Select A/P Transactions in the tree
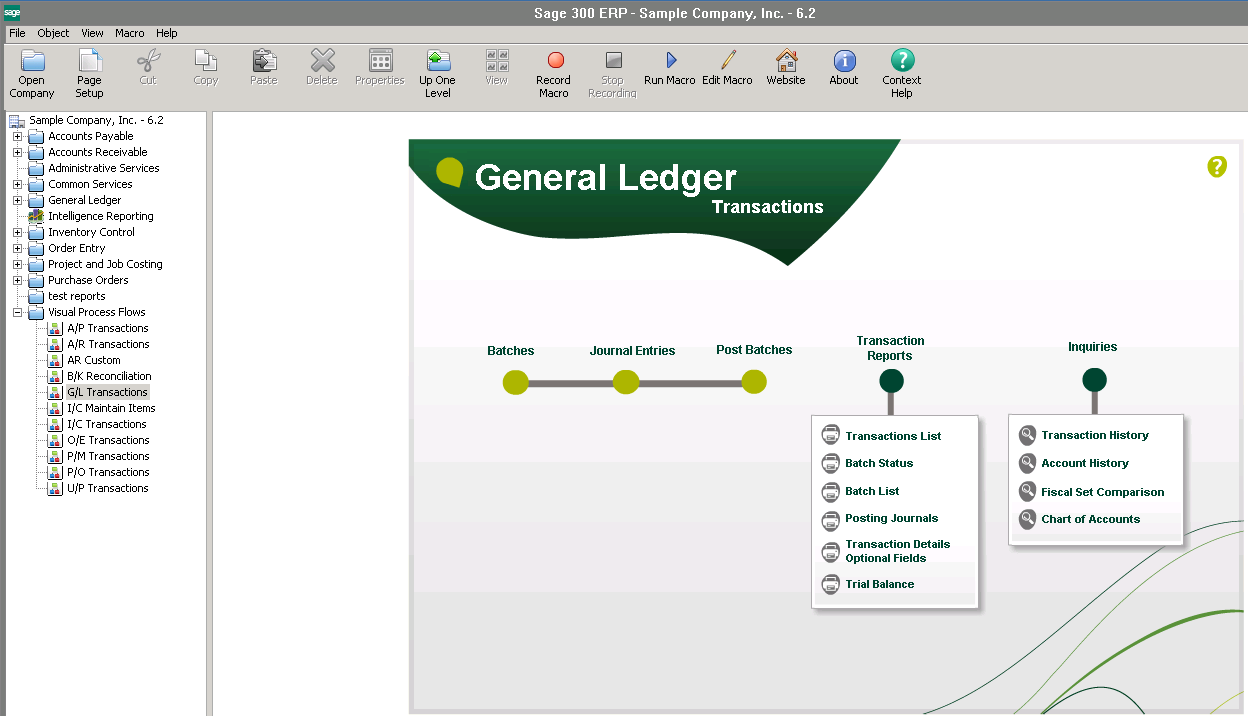The image size is (1248, 716). click(x=107, y=328)
